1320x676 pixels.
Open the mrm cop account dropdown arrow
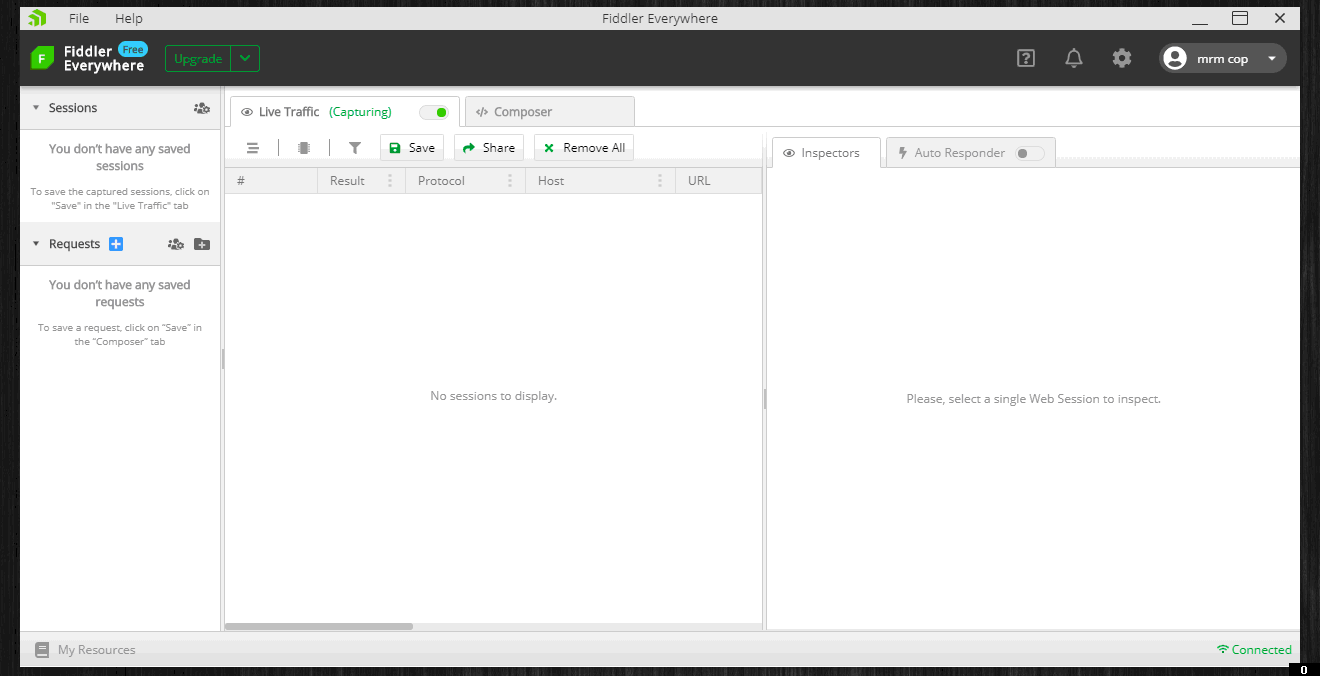1272,58
